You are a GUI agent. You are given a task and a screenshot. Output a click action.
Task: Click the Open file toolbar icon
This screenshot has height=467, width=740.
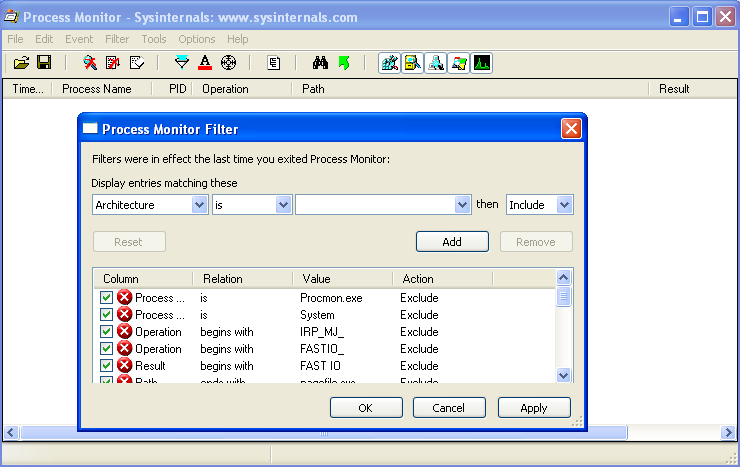[21, 63]
